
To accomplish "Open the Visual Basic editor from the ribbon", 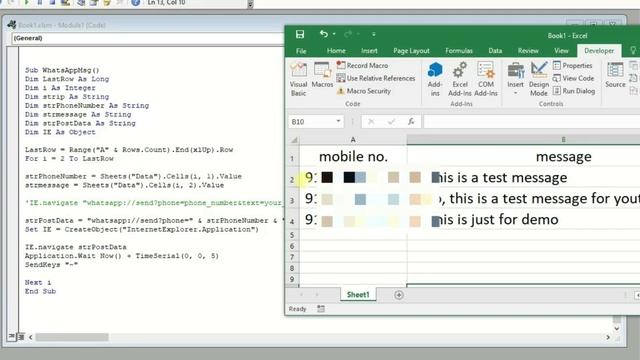I will [x=298, y=79].
